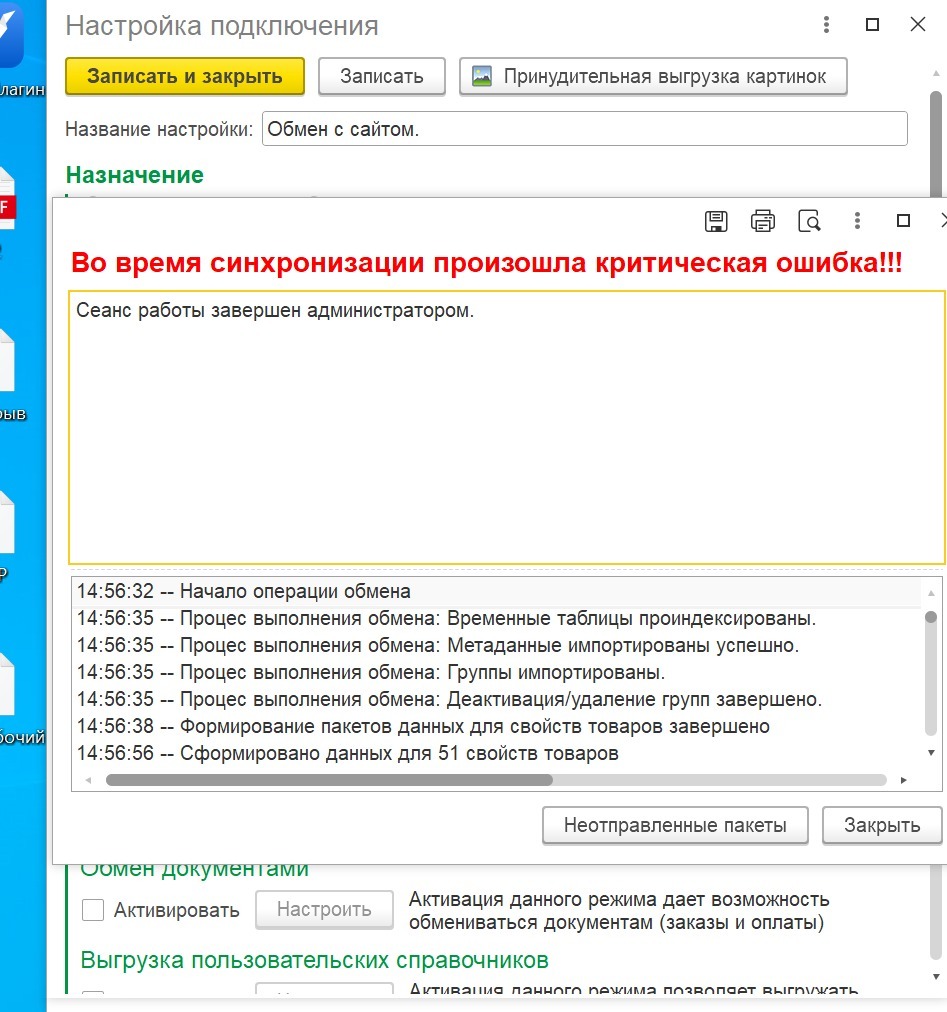Click the printer icon in error dialog
This screenshot has height=1012, width=947.
(763, 221)
